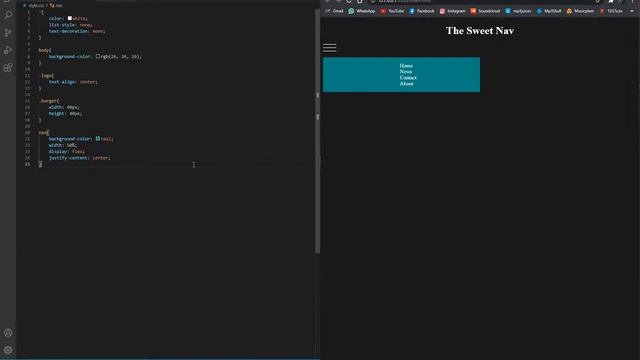Viewport: 640px width, 360px height.
Task: Click the 'justify-content: center;' line
Action: click(80, 158)
